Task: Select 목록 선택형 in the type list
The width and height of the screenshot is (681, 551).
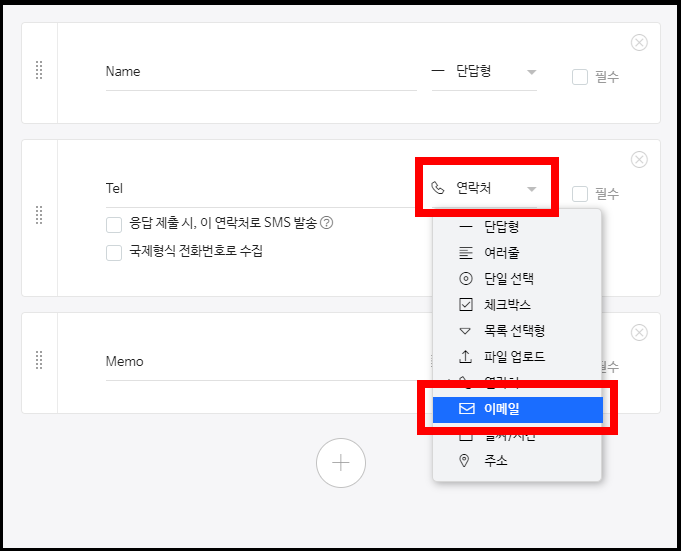Action: 517,331
